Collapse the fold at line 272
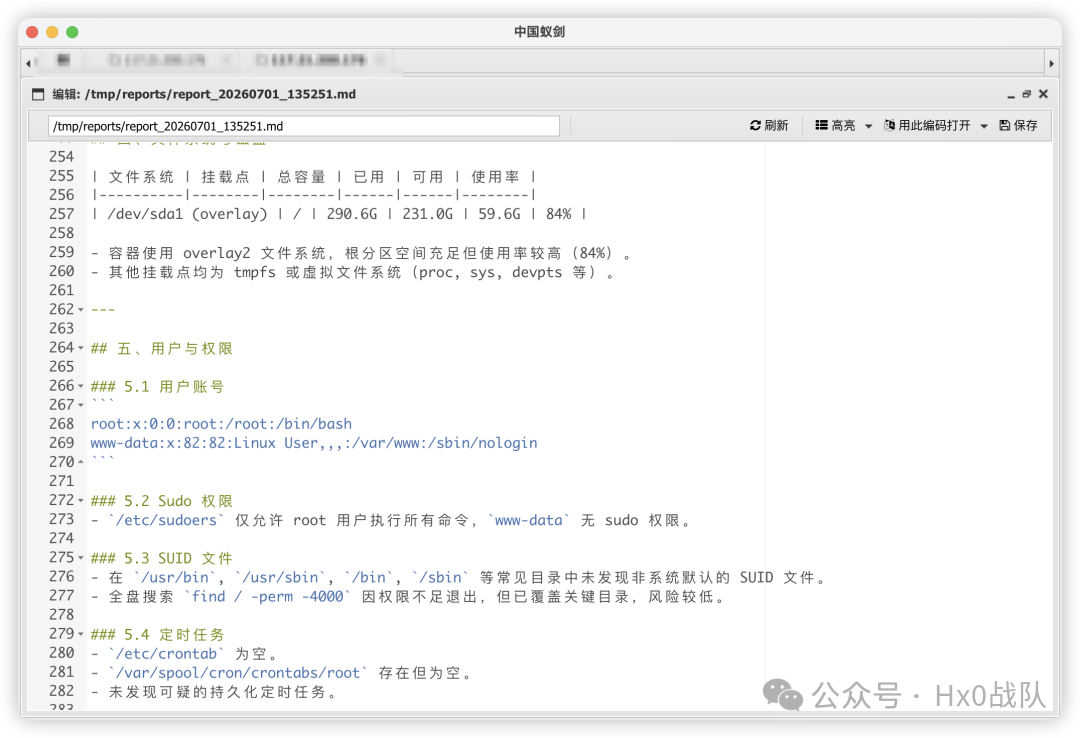 (81, 500)
